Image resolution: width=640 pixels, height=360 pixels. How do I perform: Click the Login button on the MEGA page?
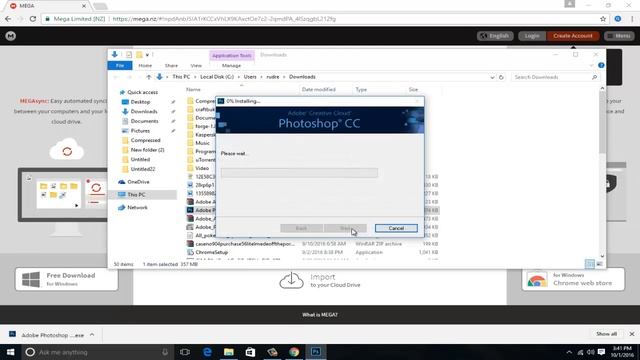(x=532, y=36)
